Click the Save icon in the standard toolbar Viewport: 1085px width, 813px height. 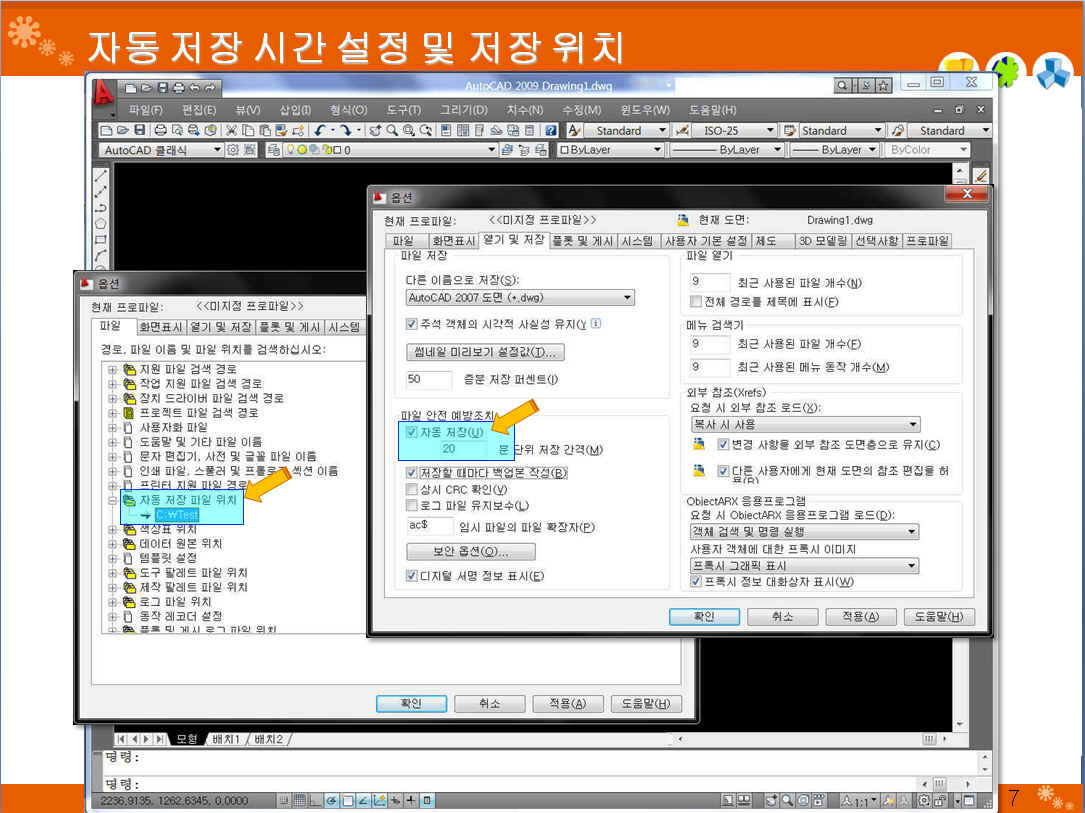139,130
